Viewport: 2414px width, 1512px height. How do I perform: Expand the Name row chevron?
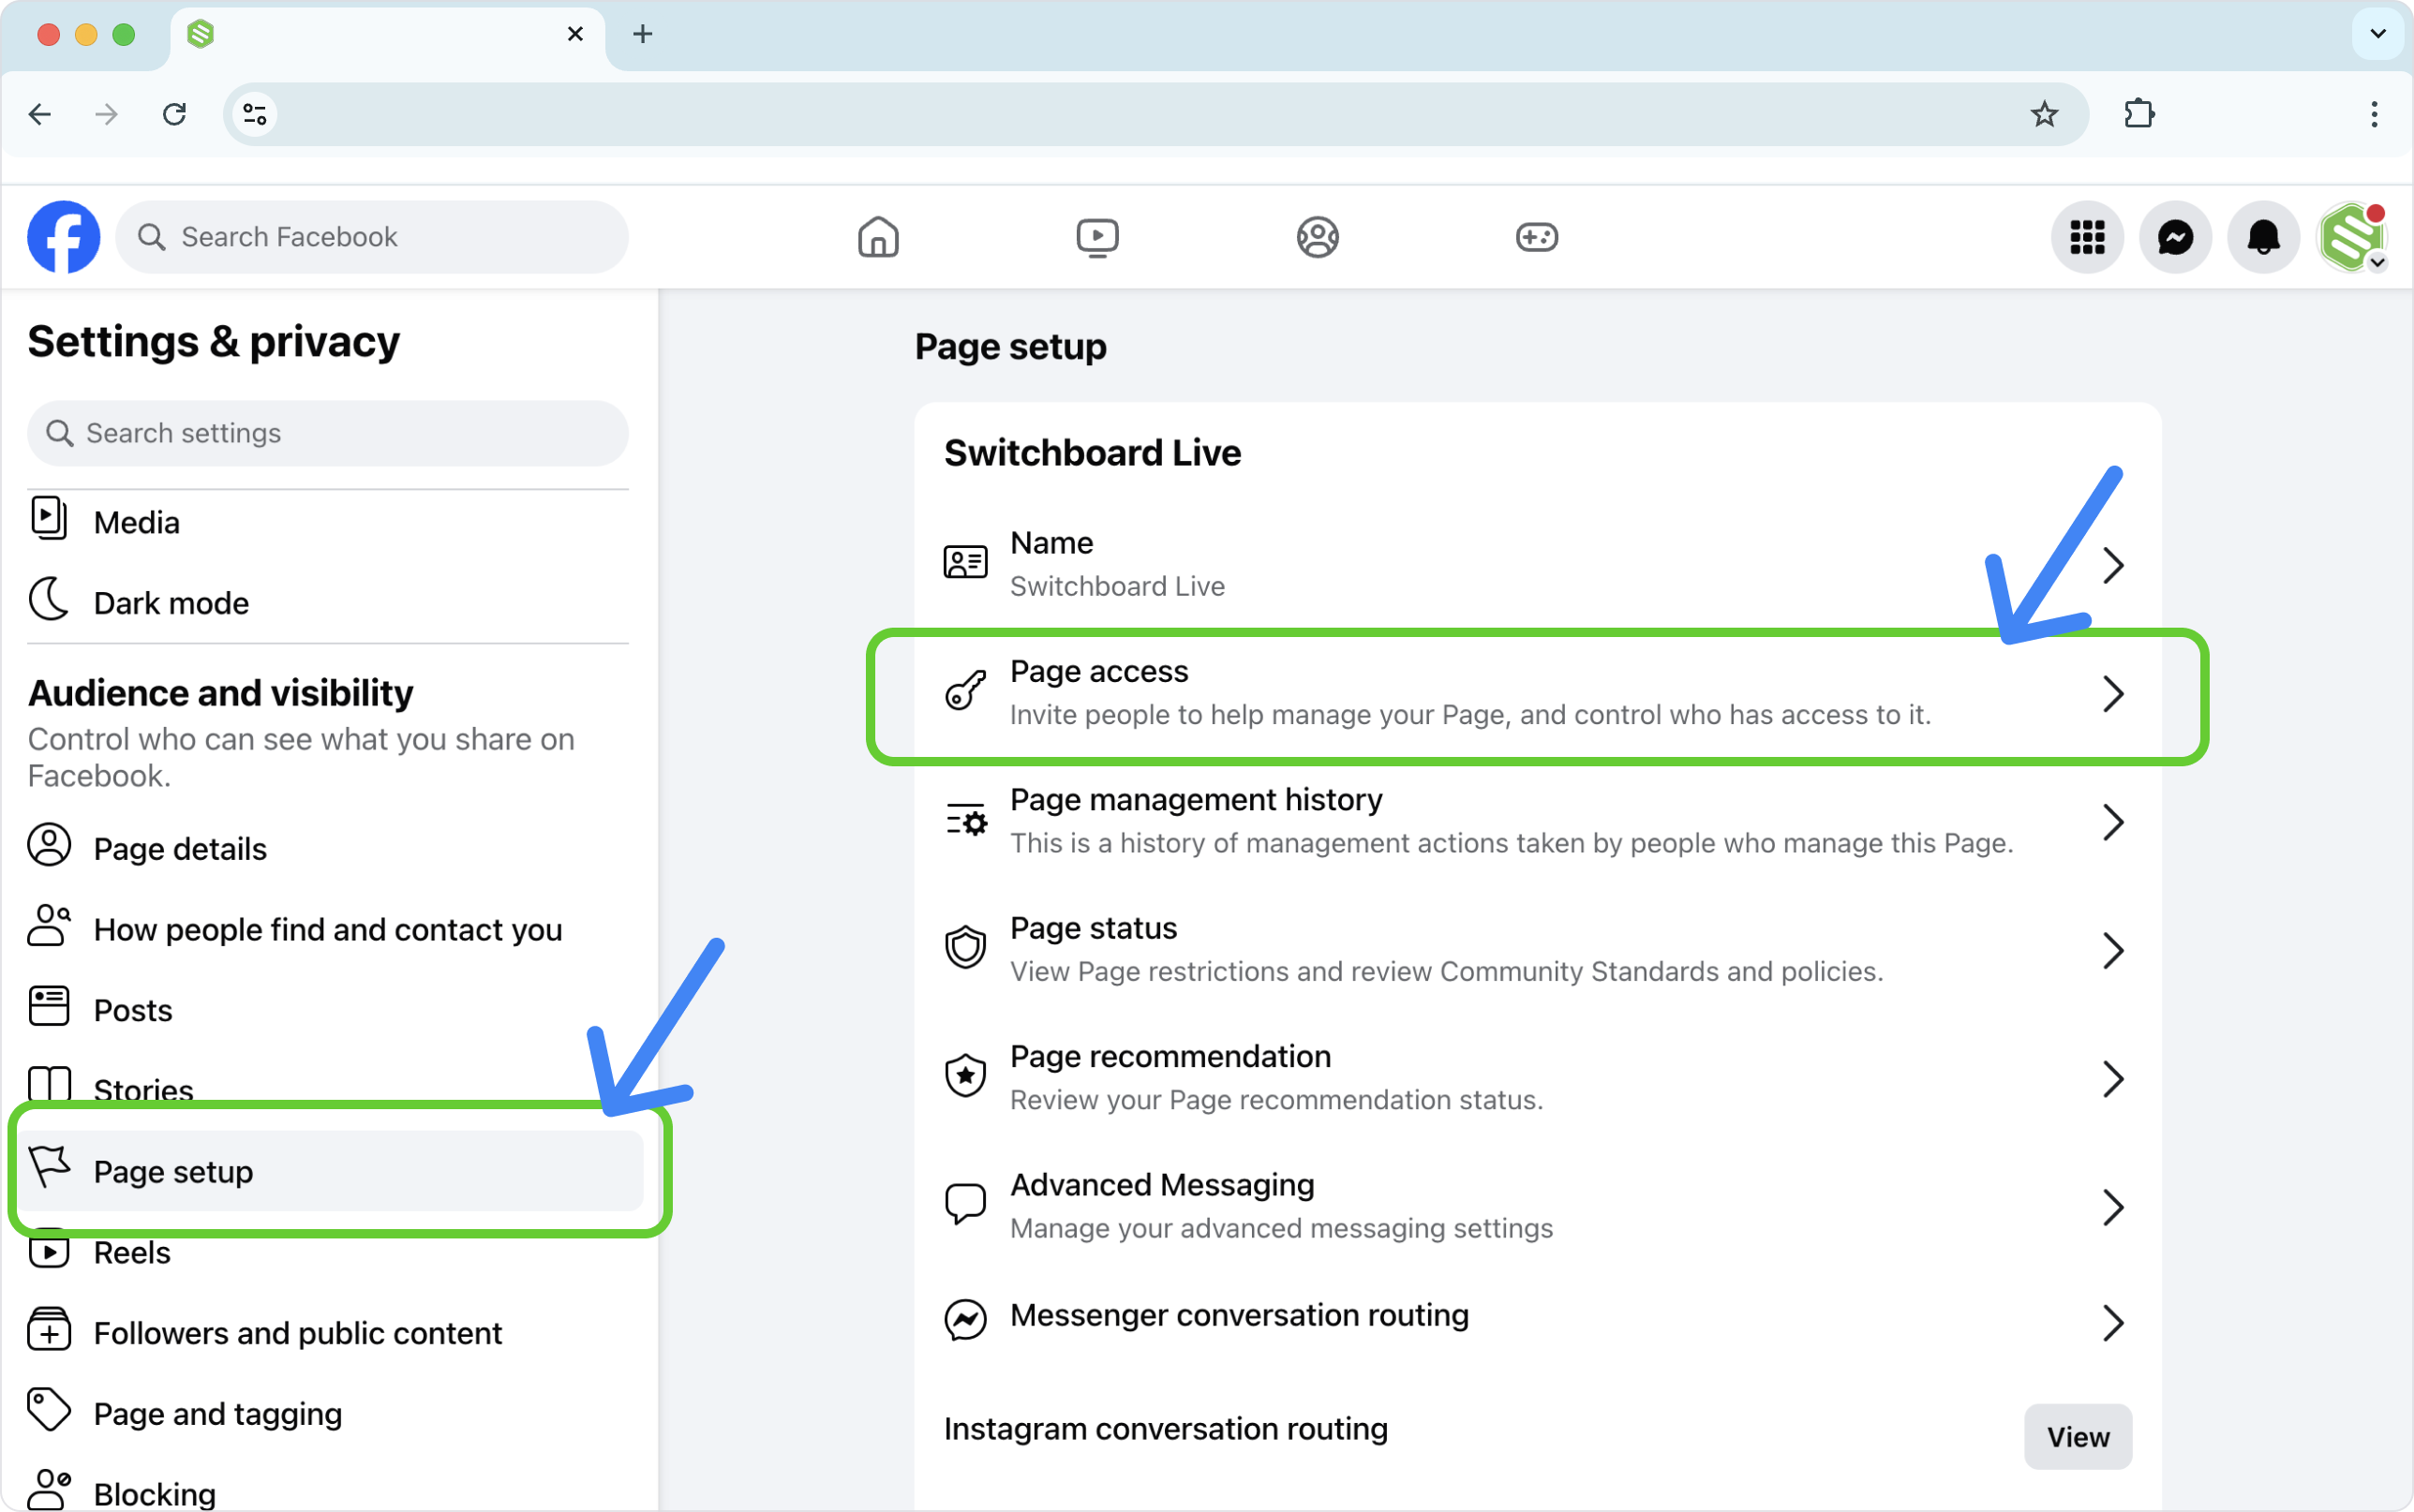click(2112, 565)
